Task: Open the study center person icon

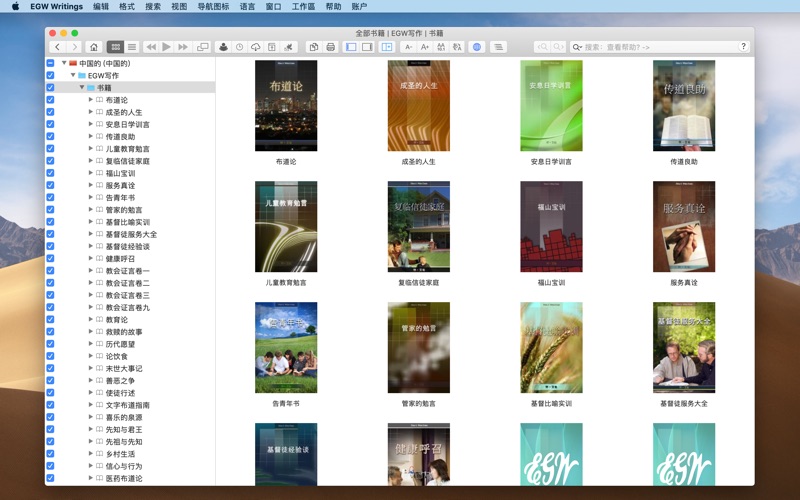Action: [223, 47]
